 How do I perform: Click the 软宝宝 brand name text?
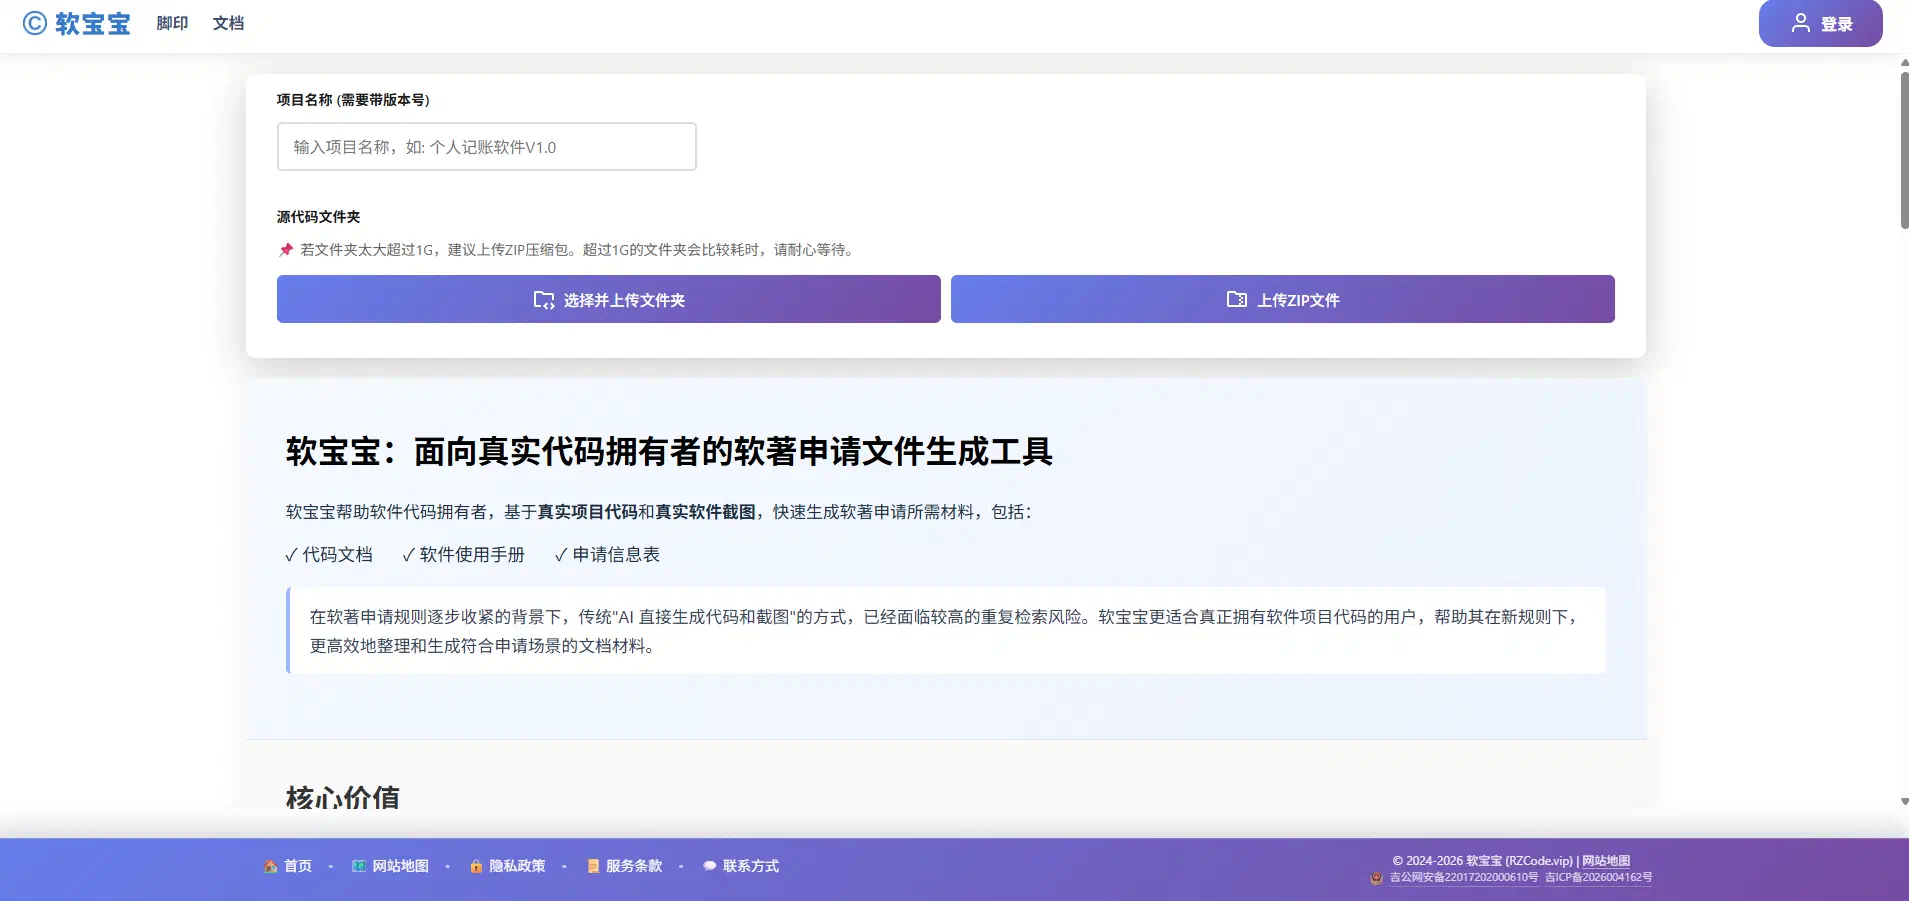pos(93,23)
